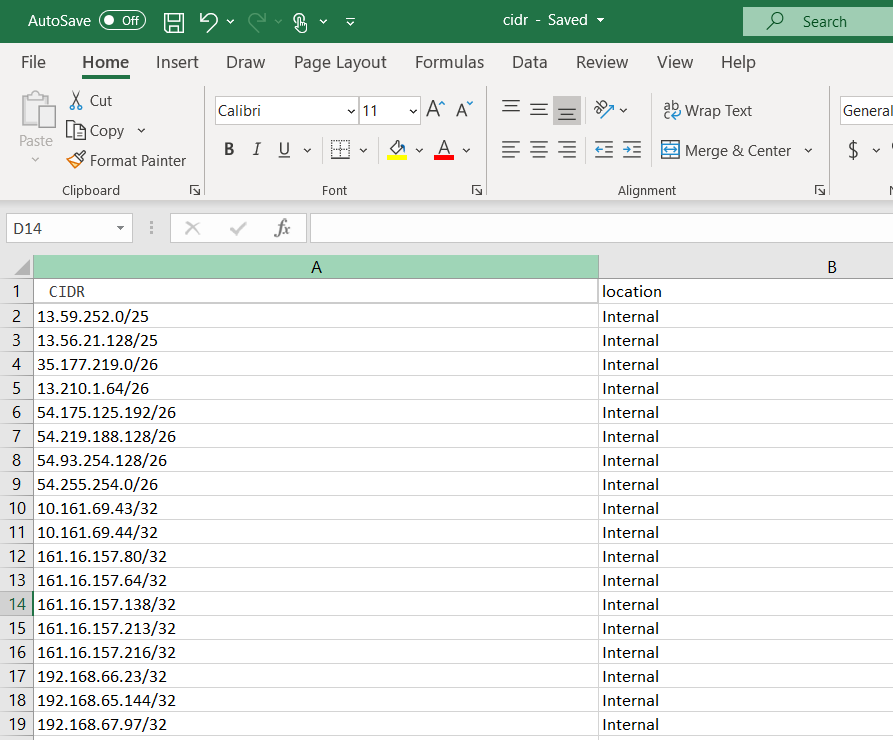
Task: Click the Format Painter brush icon
Action: coord(76,160)
